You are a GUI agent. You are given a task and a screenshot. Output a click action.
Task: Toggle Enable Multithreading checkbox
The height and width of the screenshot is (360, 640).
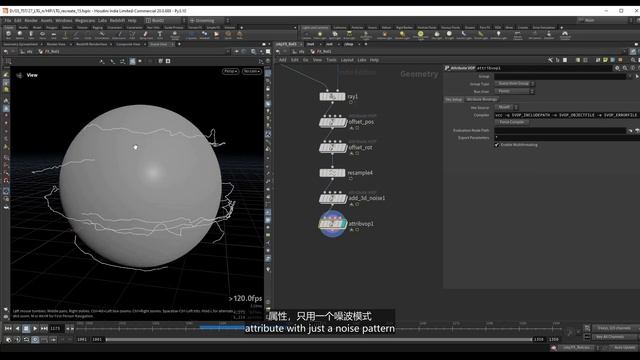pos(497,145)
